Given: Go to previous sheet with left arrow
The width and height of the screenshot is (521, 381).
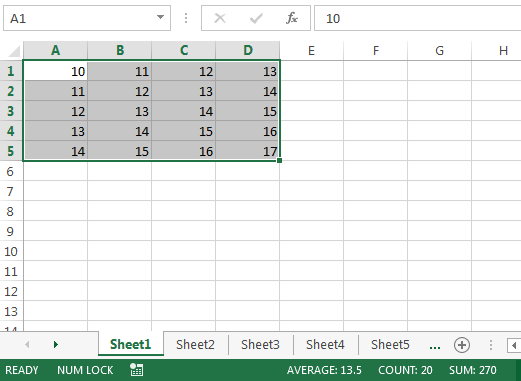Looking at the screenshot, I should (27, 345).
